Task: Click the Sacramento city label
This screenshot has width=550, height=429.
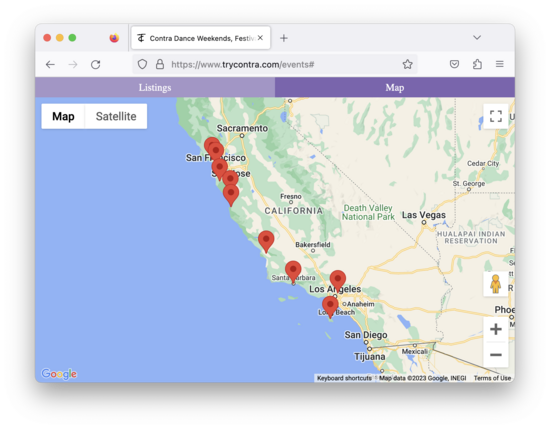Action: 242,128
